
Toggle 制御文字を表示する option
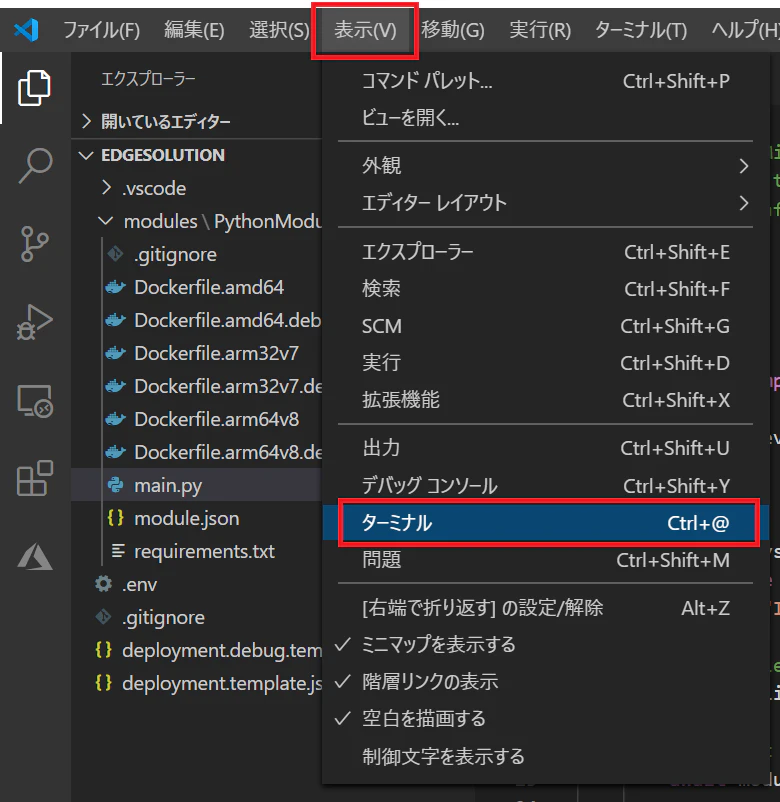545,756
